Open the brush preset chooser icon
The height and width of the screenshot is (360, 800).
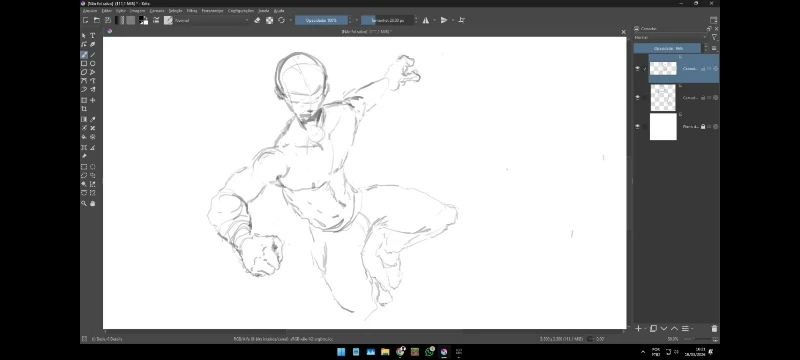click(x=168, y=20)
